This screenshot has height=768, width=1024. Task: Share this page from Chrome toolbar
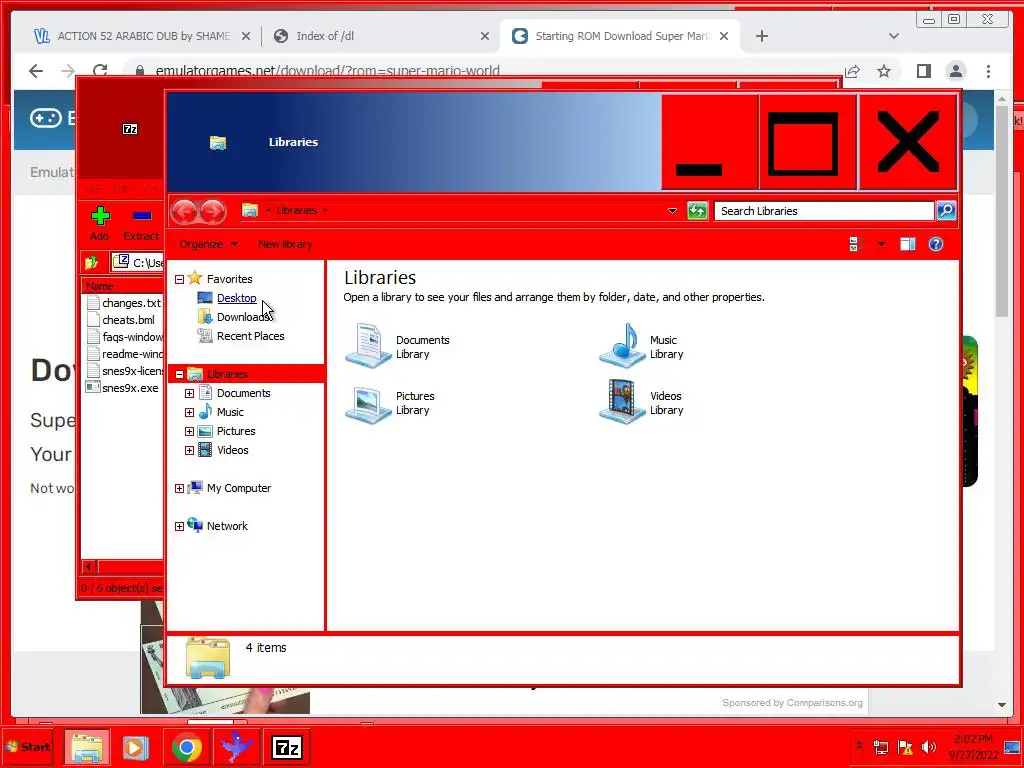click(852, 71)
